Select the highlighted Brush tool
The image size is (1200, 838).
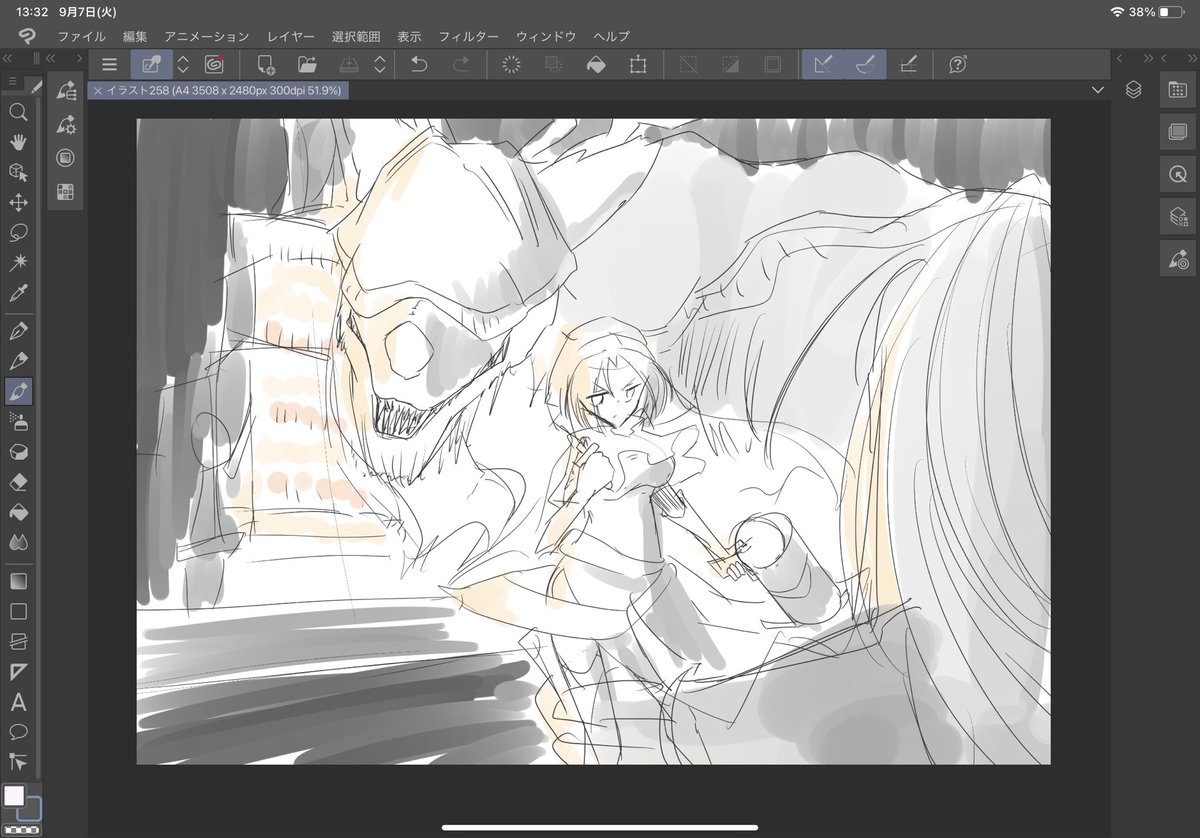coord(18,391)
